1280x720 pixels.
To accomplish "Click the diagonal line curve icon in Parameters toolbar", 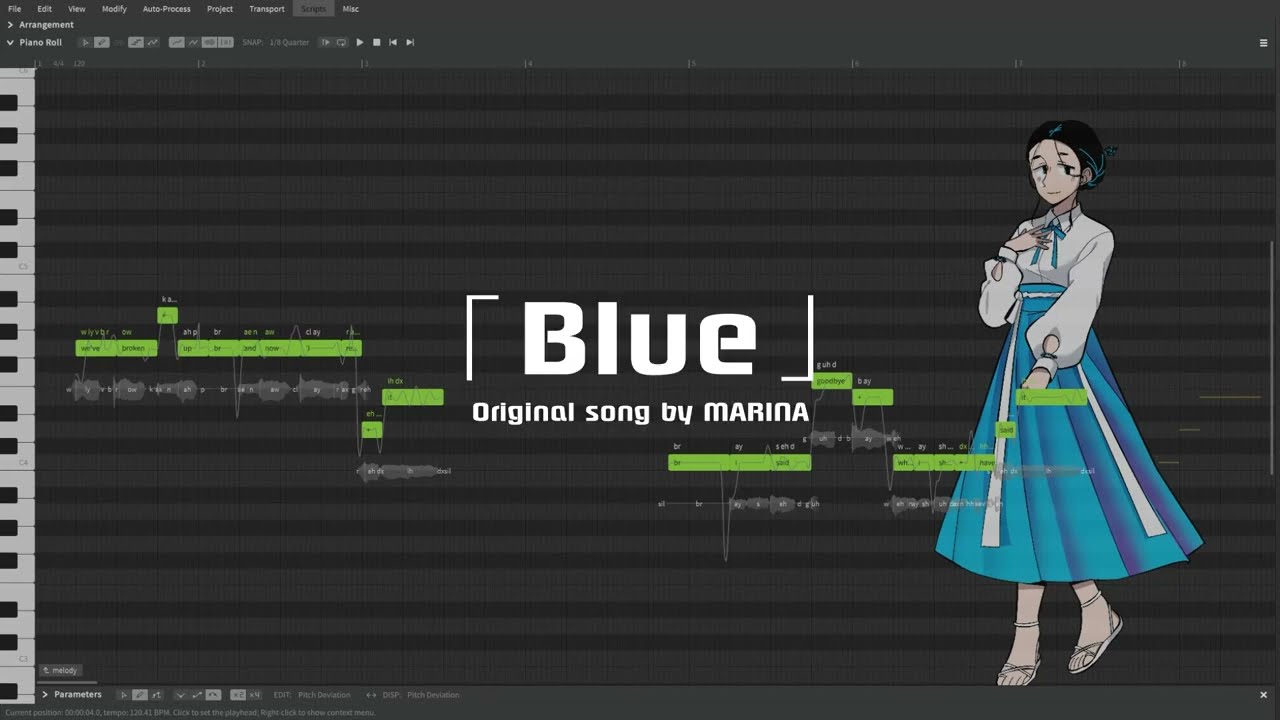I will 197,694.
